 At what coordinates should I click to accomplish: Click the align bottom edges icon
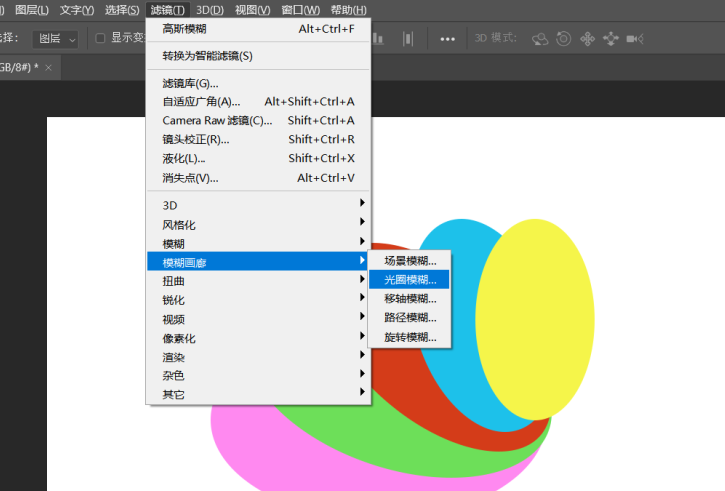tap(378, 39)
